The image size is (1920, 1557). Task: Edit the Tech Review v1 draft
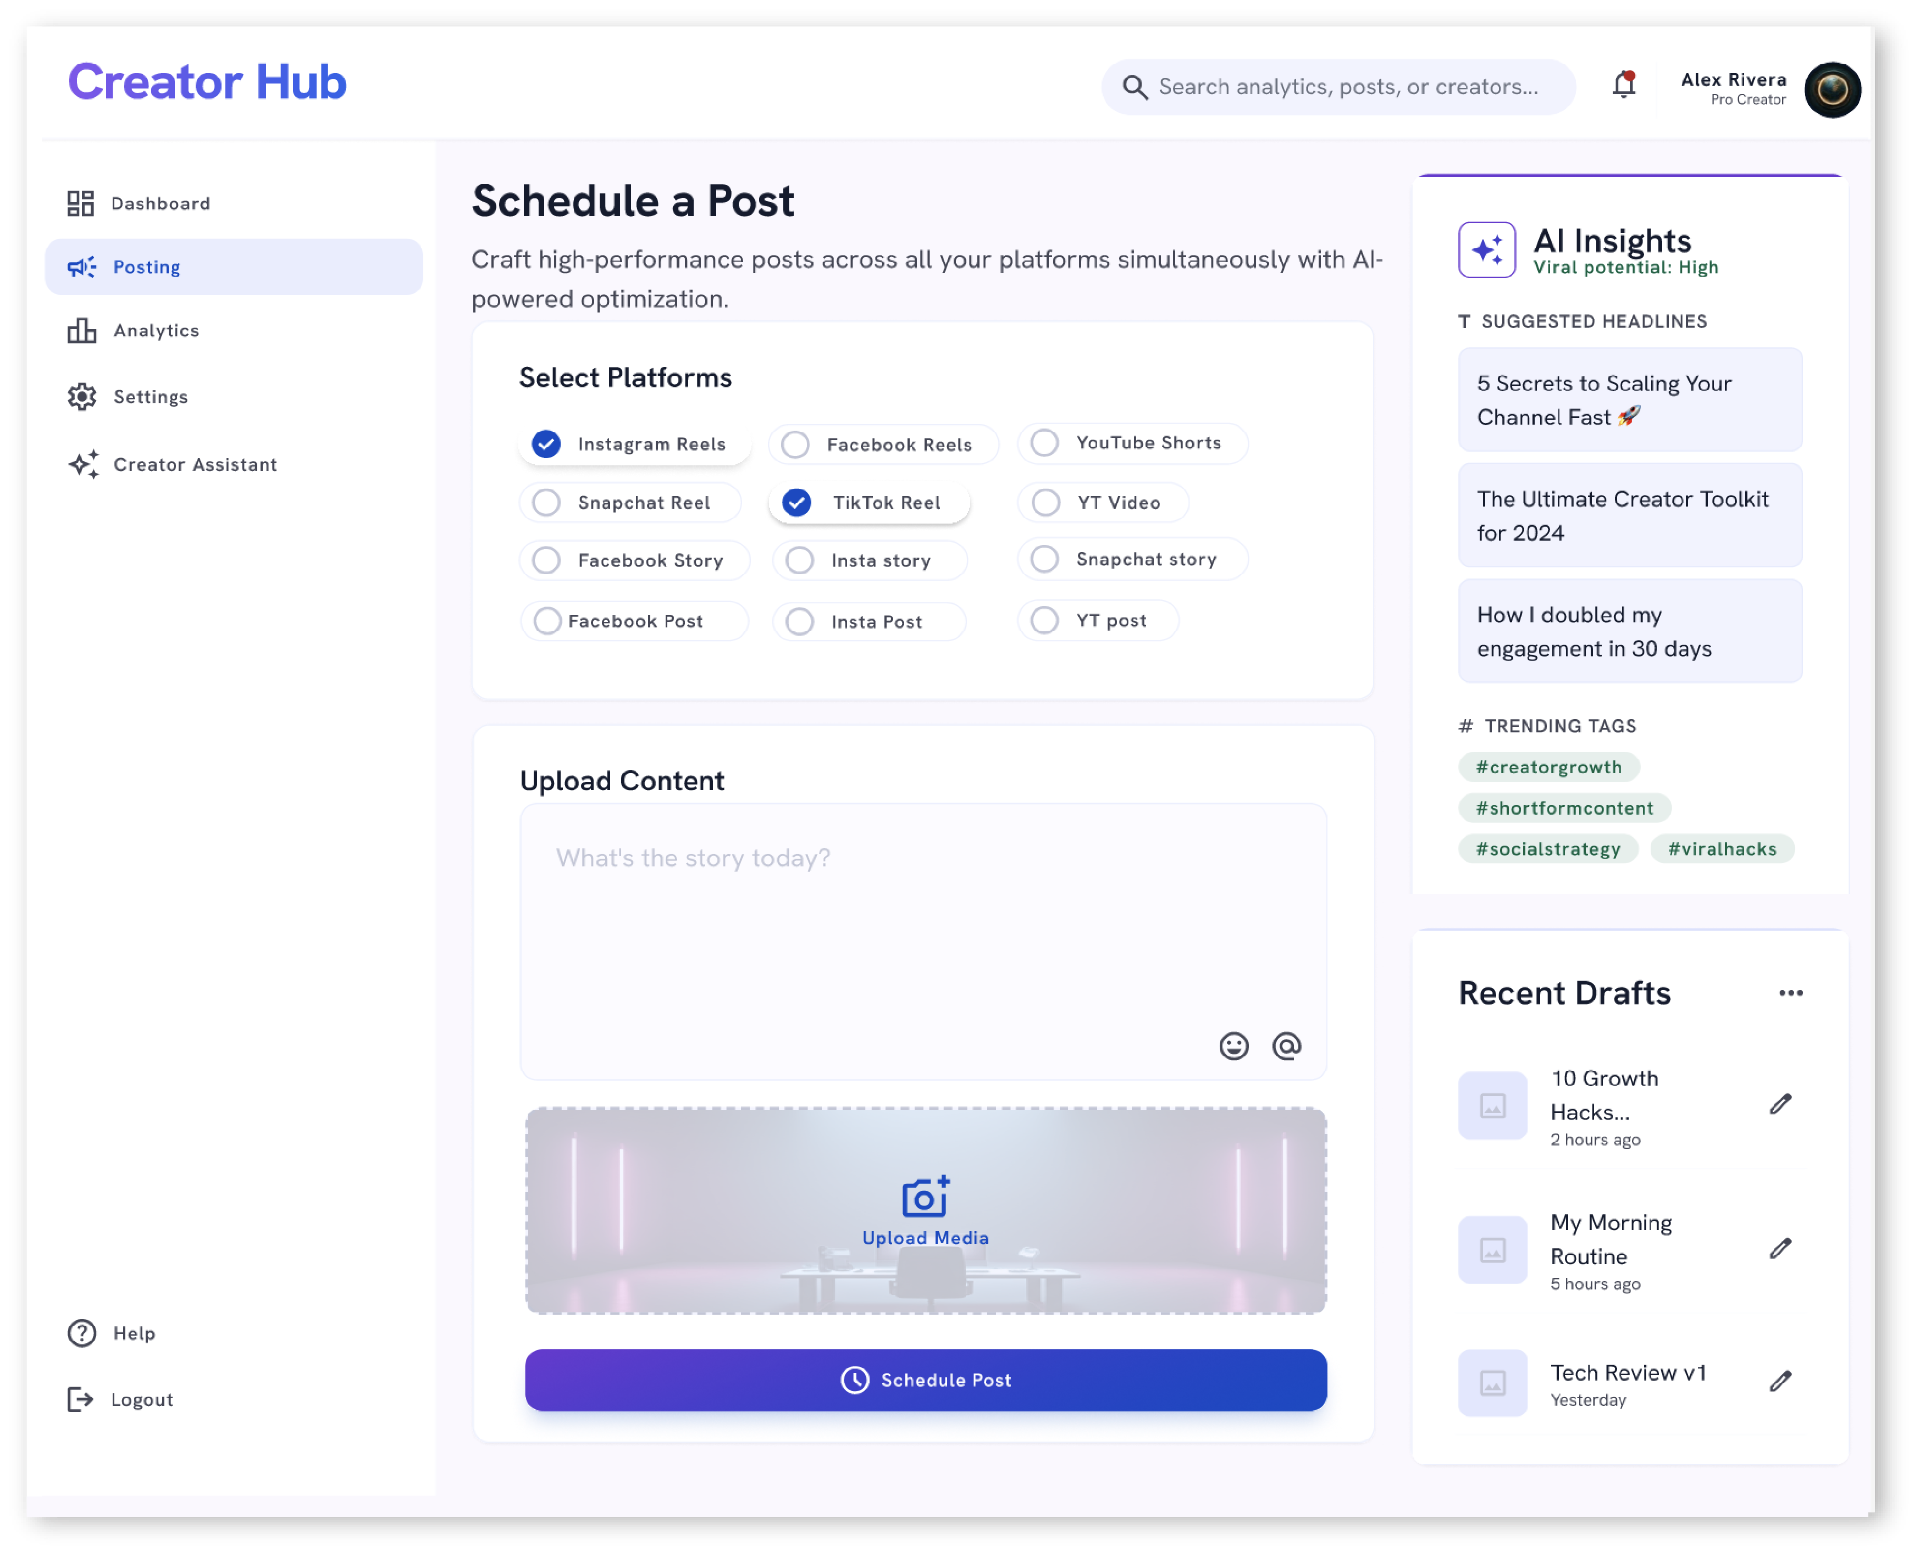tap(1780, 1381)
